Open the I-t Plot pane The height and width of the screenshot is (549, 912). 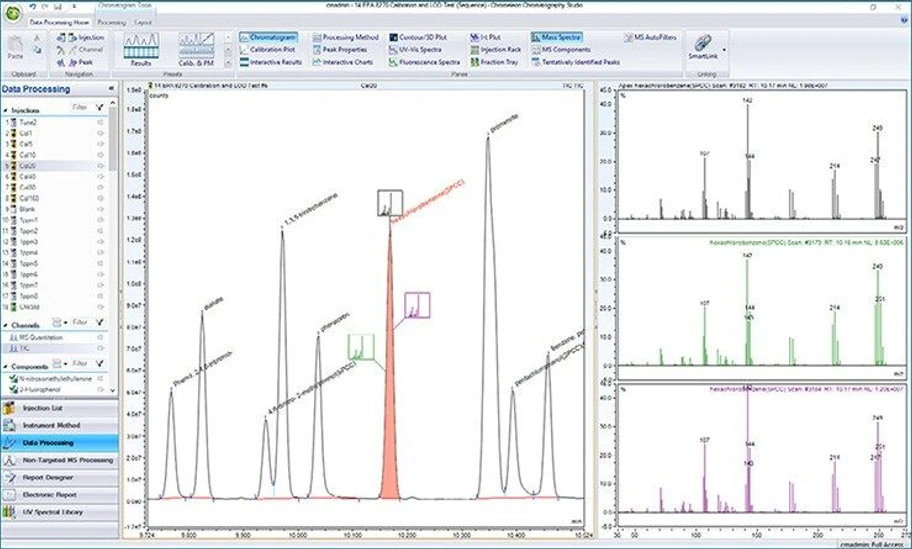(x=486, y=37)
